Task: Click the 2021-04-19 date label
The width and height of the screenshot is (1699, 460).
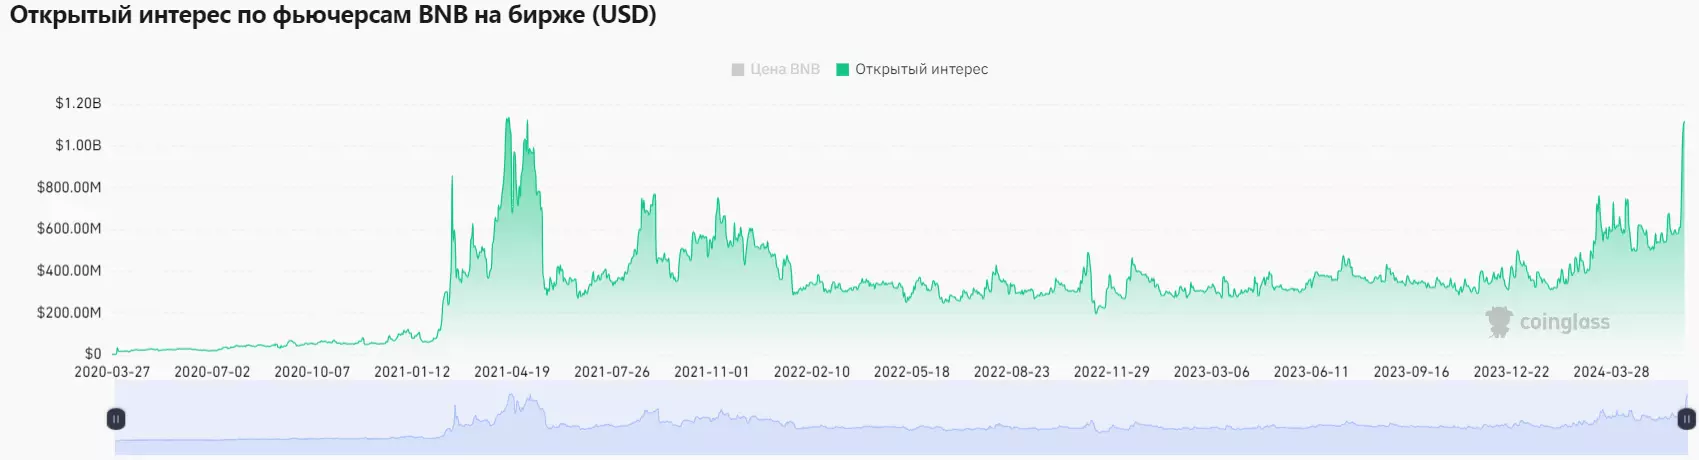Action: (512, 371)
